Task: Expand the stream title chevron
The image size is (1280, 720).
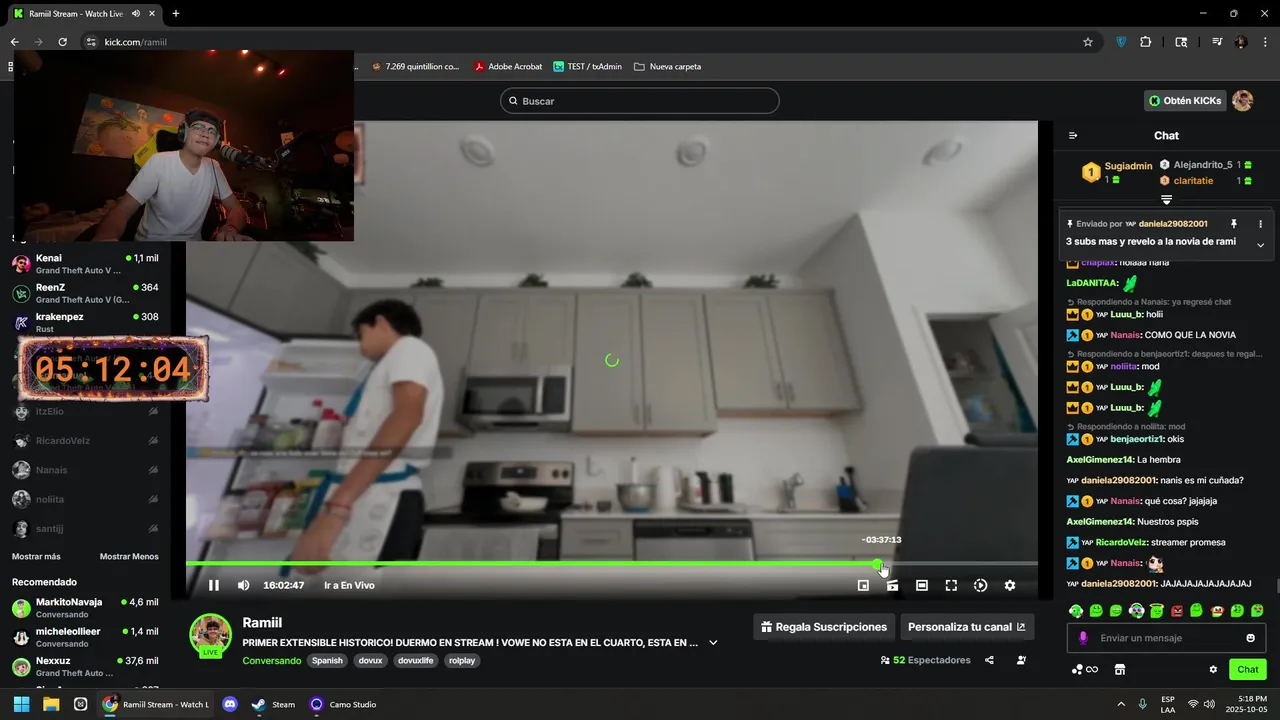Action: [x=713, y=643]
